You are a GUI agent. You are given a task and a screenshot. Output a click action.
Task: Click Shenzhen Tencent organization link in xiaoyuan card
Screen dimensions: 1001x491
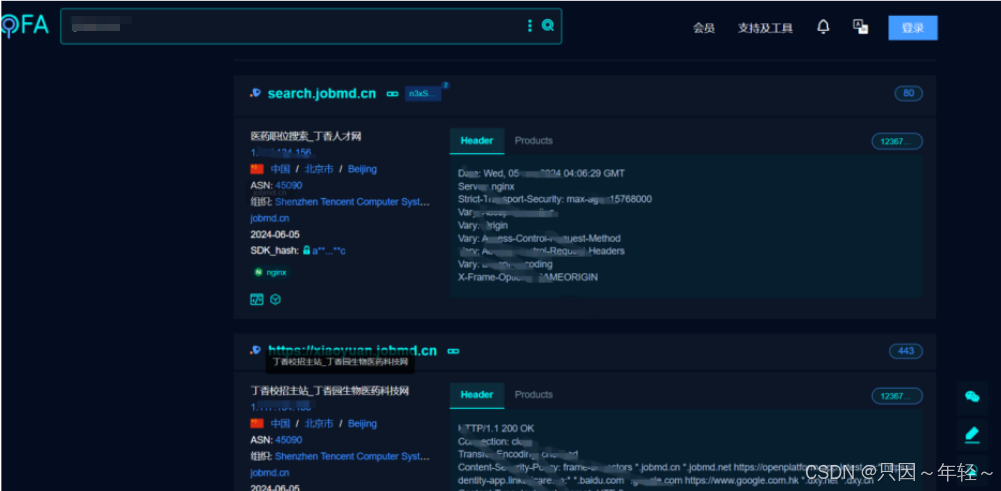point(352,457)
